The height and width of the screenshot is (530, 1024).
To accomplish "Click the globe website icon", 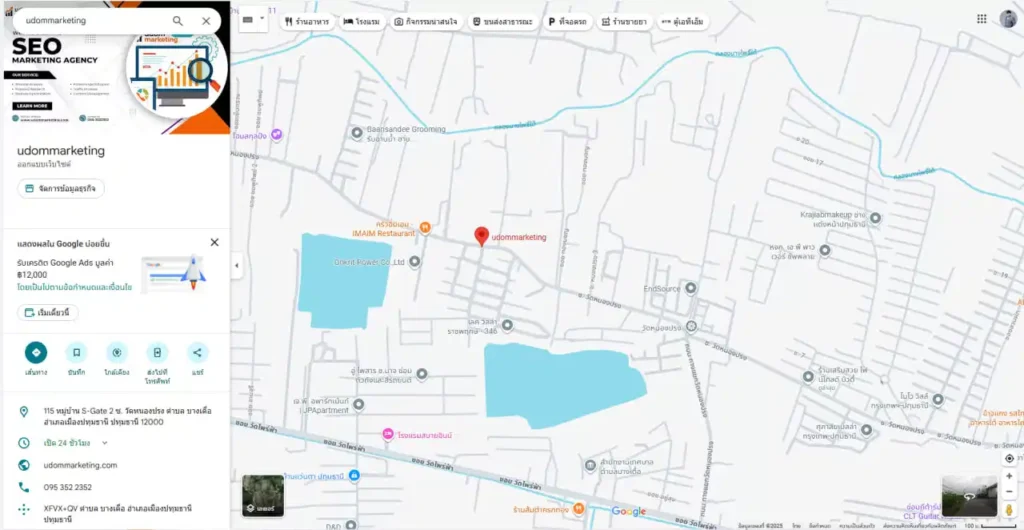I will click(24, 465).
